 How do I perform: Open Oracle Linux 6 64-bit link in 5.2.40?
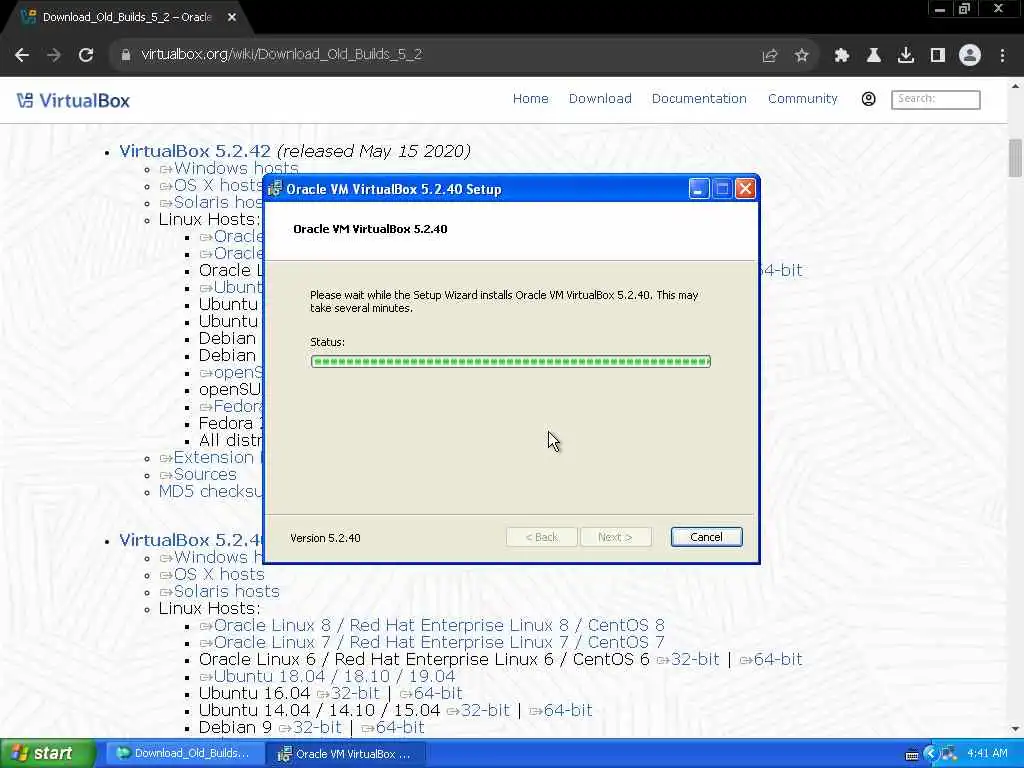771,660
